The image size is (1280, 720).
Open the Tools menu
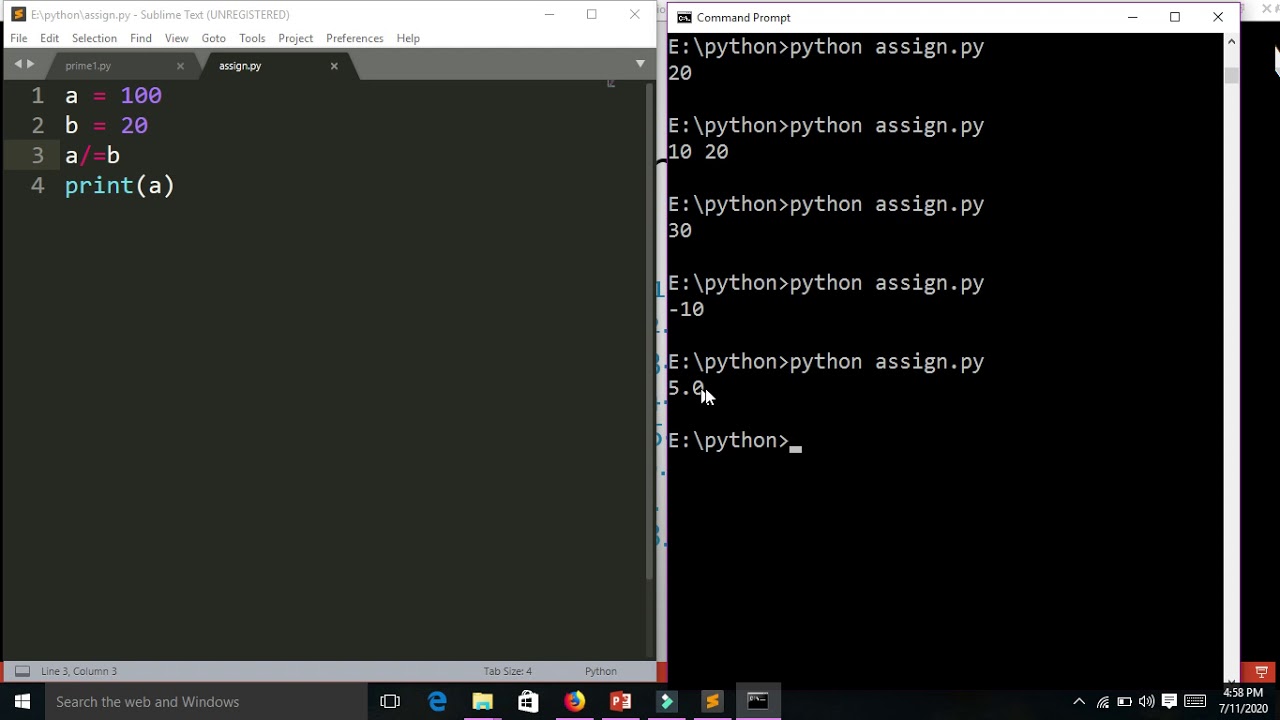tap(252, 38)
